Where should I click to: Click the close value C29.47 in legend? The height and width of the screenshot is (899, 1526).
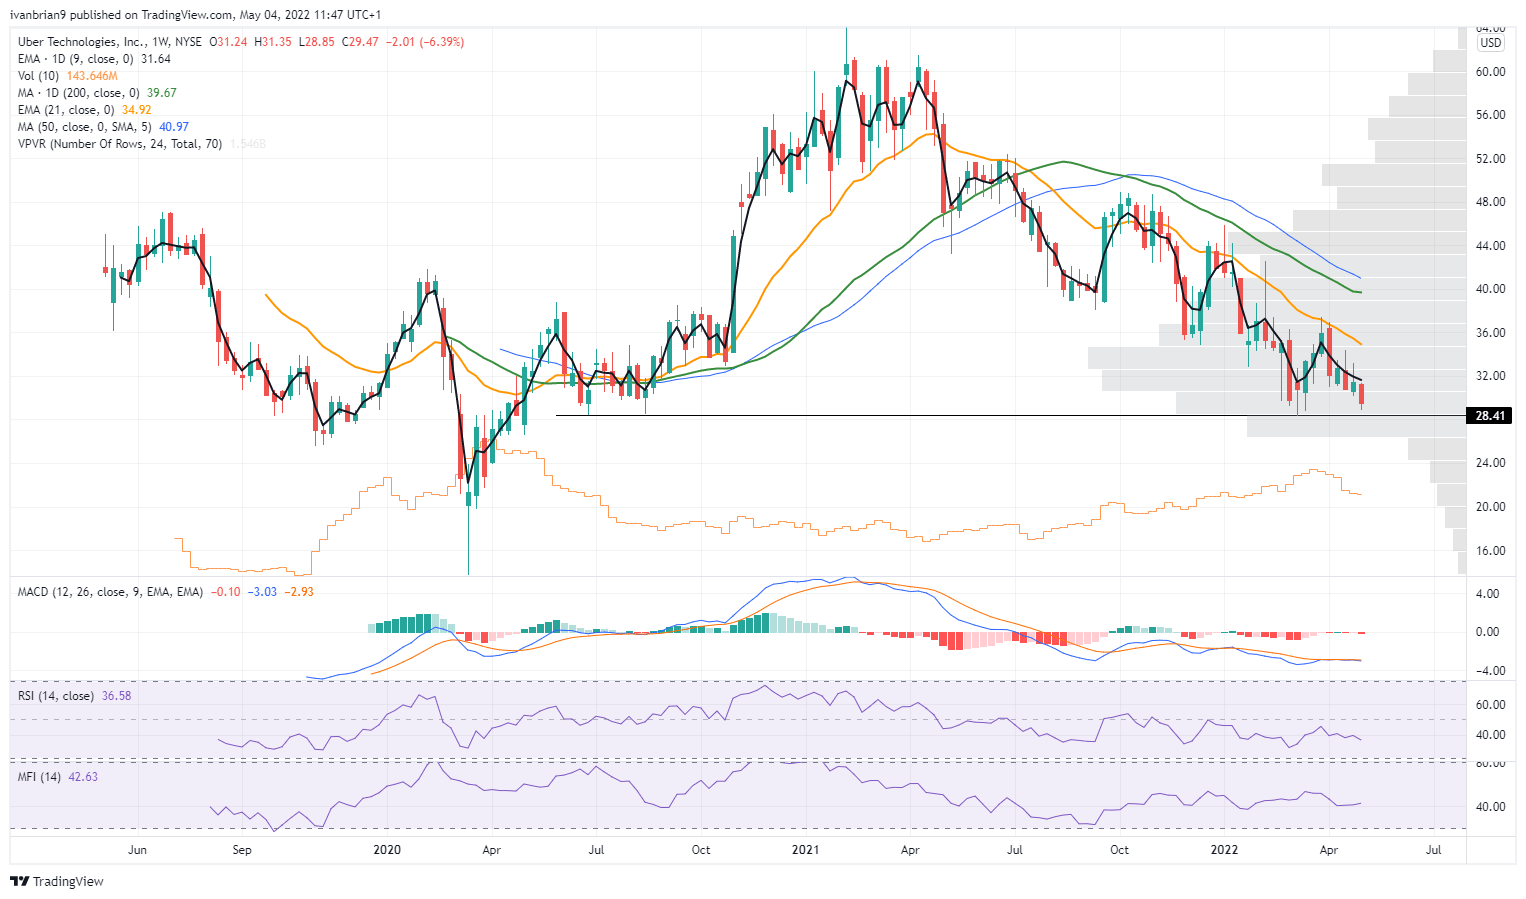click(360, 42)
